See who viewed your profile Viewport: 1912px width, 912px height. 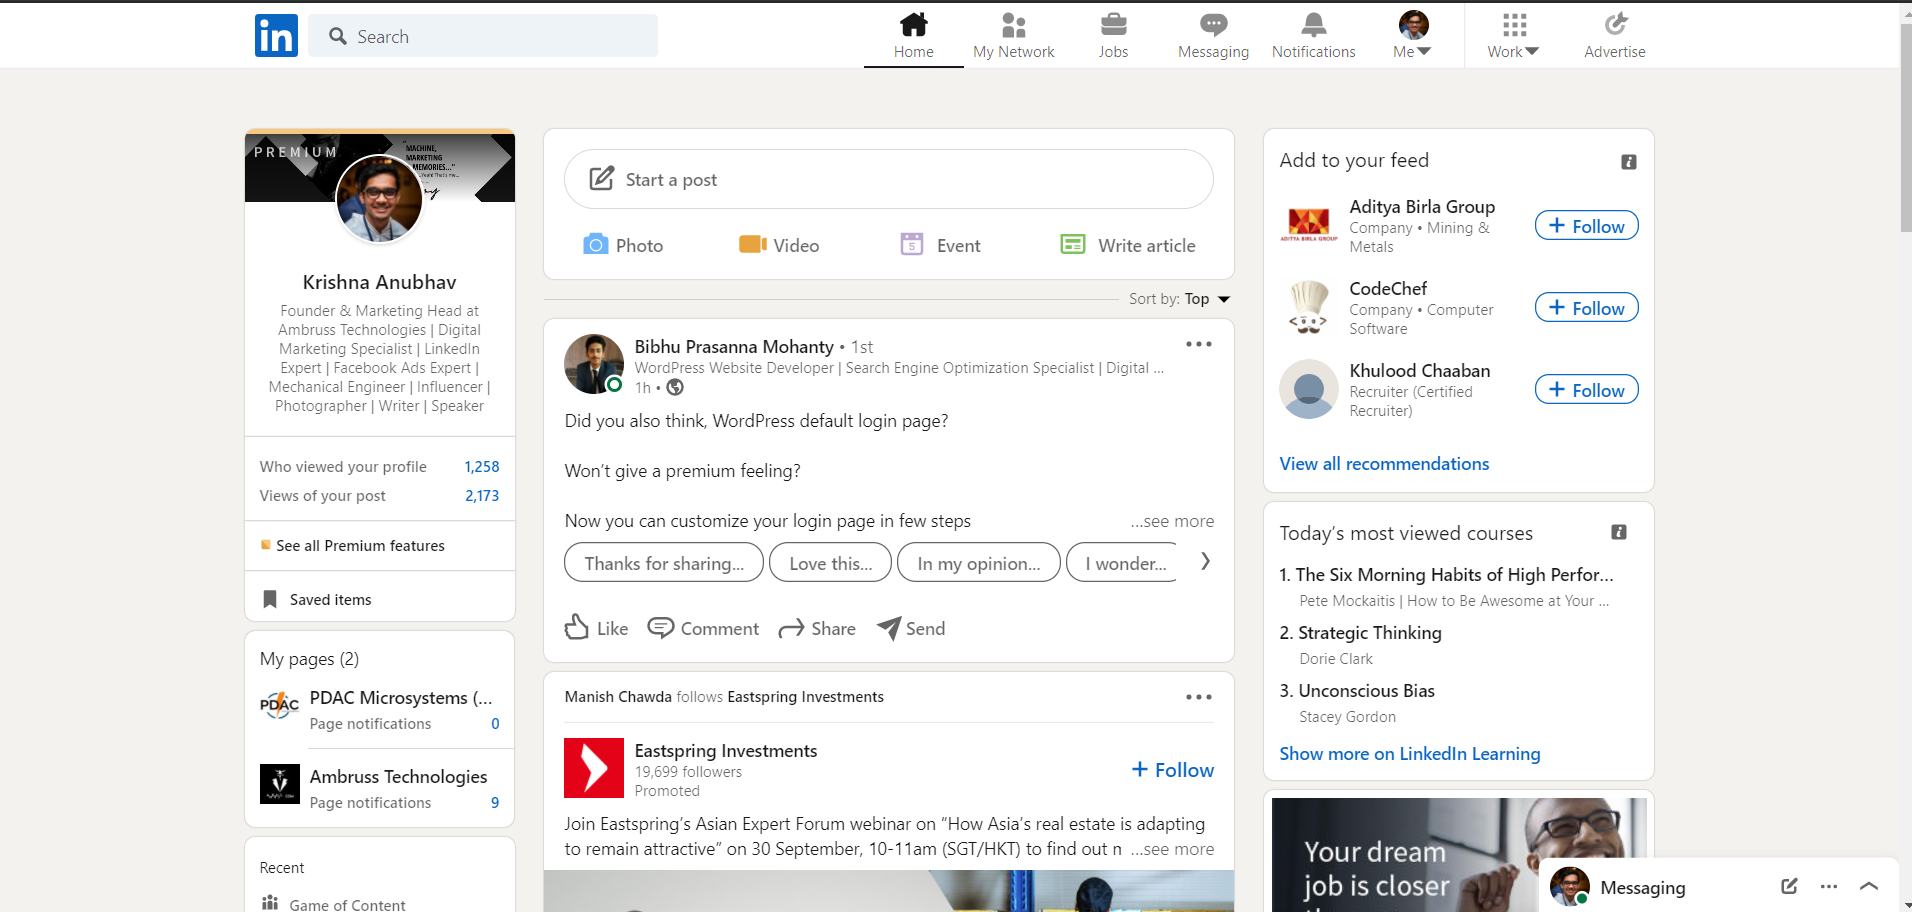(380, 467)
